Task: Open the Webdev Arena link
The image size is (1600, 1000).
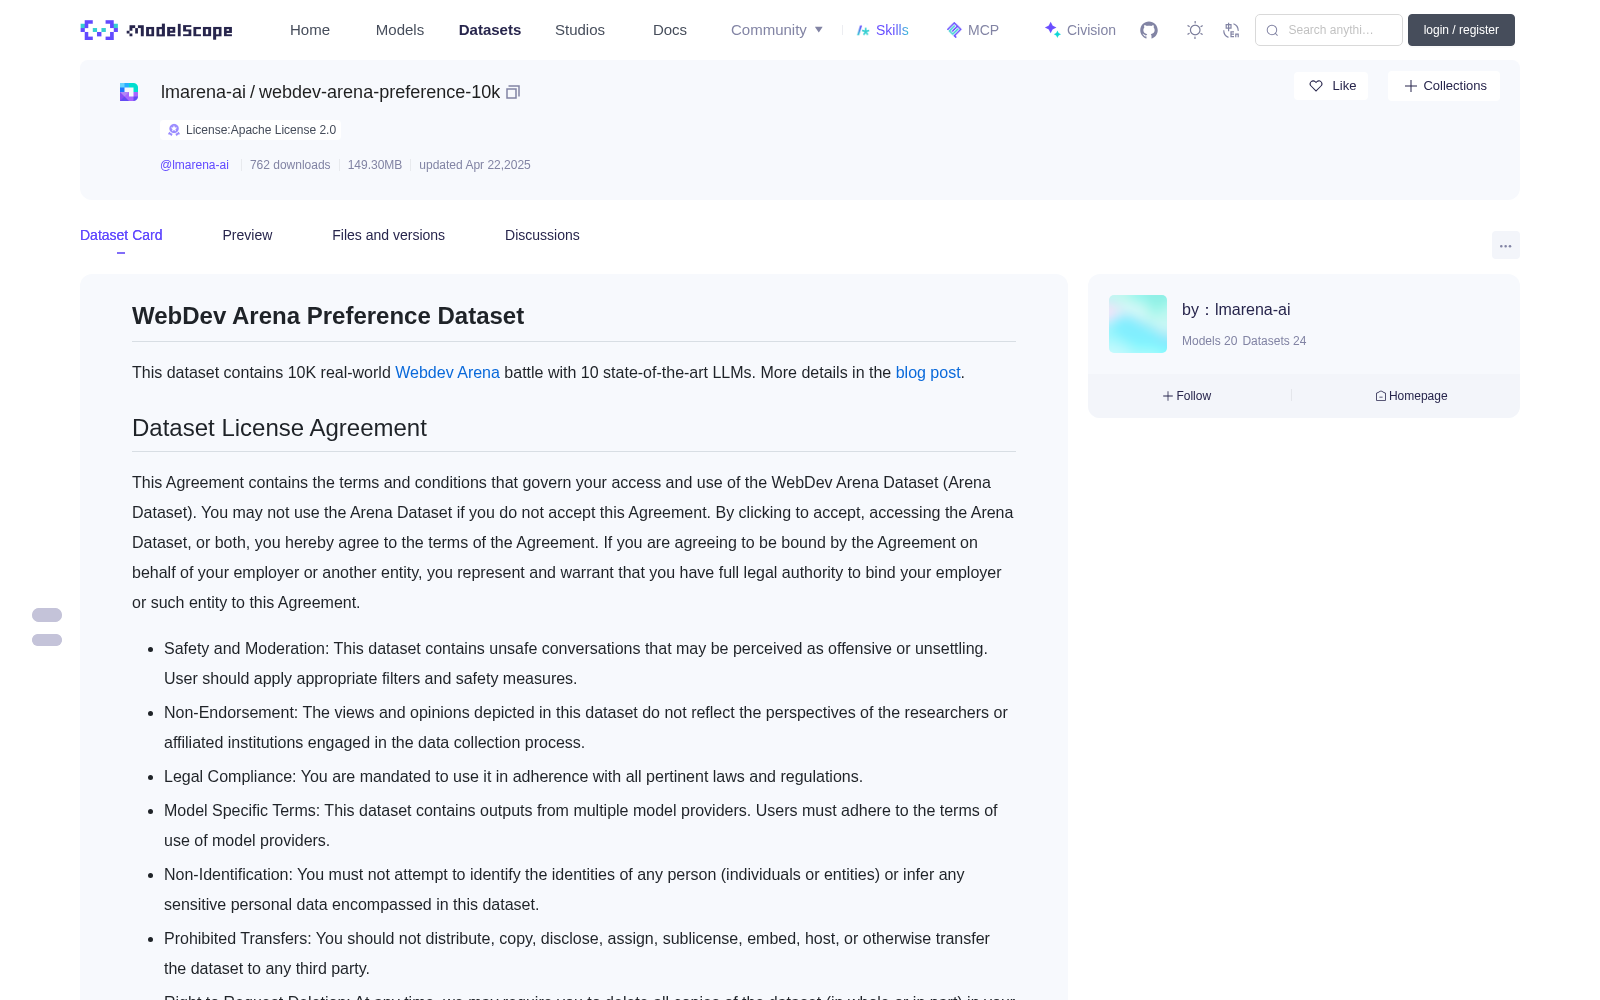Action: click(x=447, y=372)
